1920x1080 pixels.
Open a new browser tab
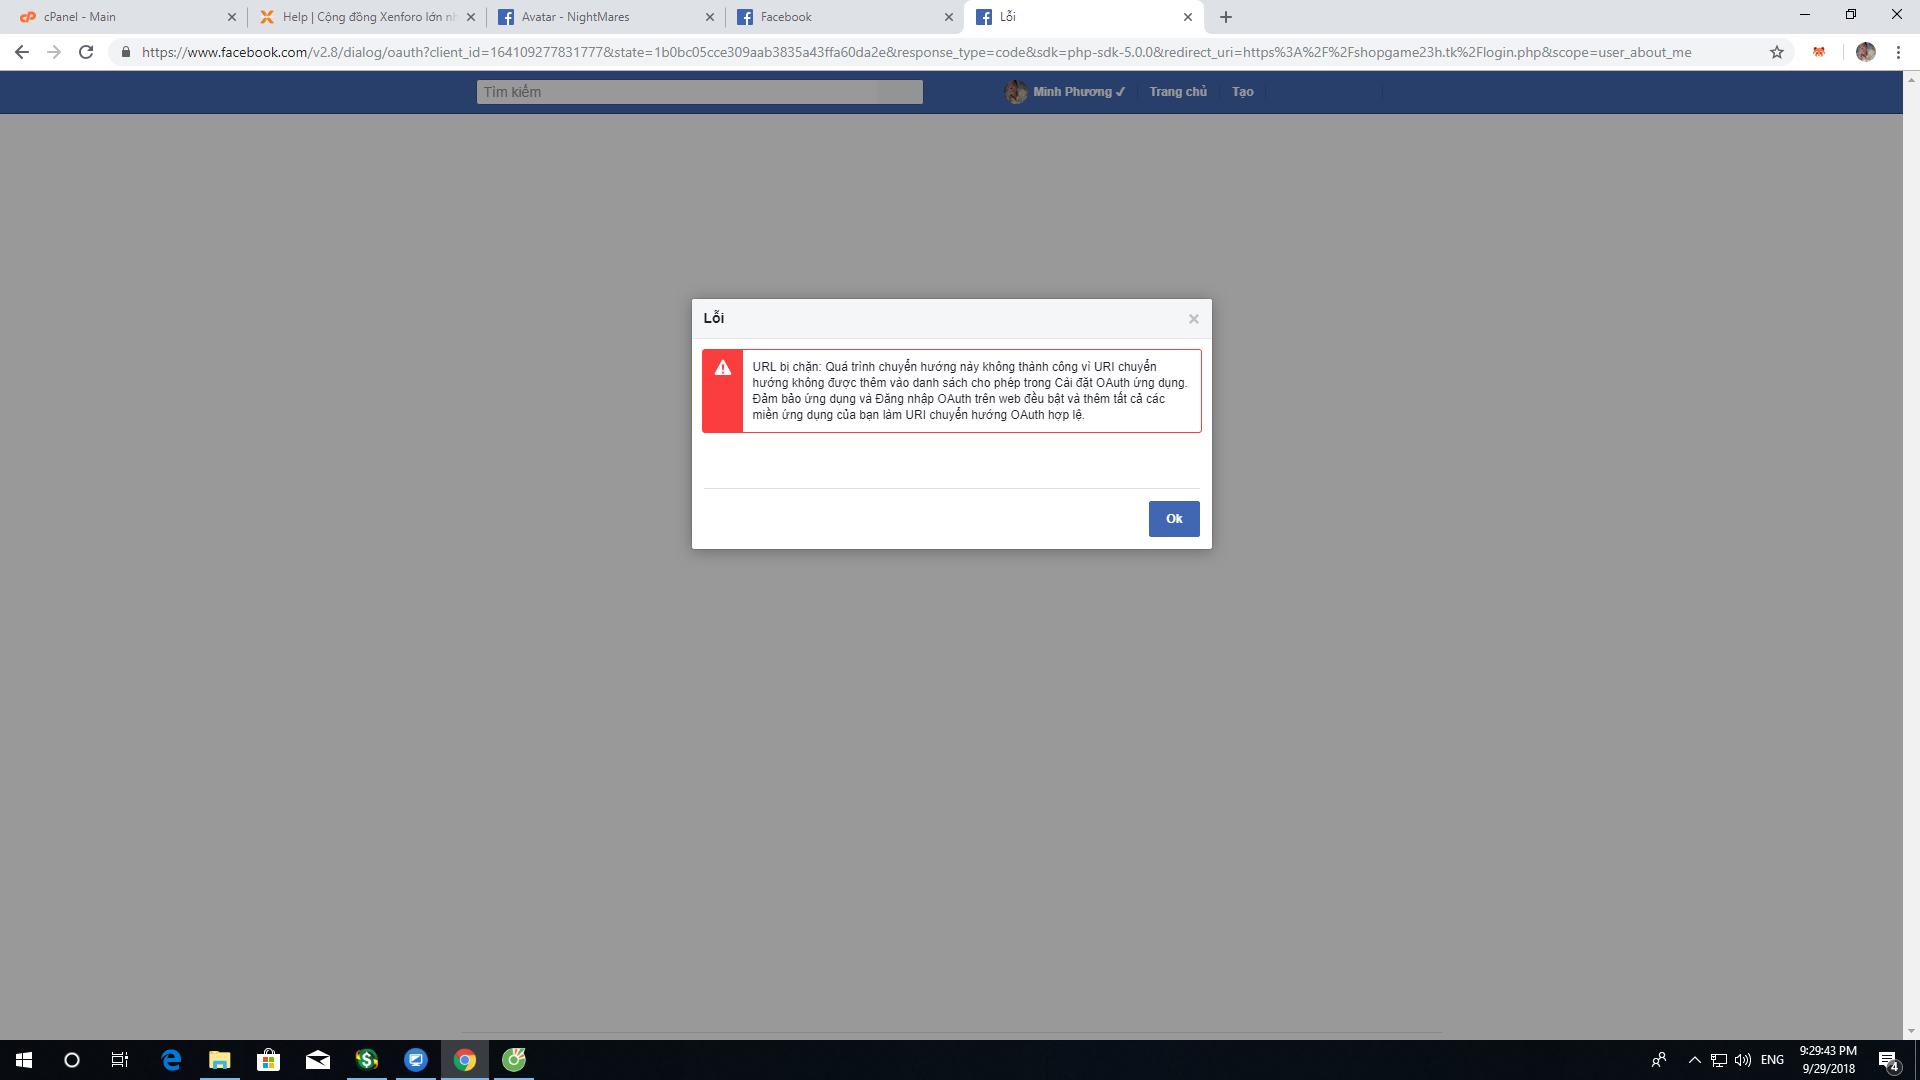[1226, 17]
